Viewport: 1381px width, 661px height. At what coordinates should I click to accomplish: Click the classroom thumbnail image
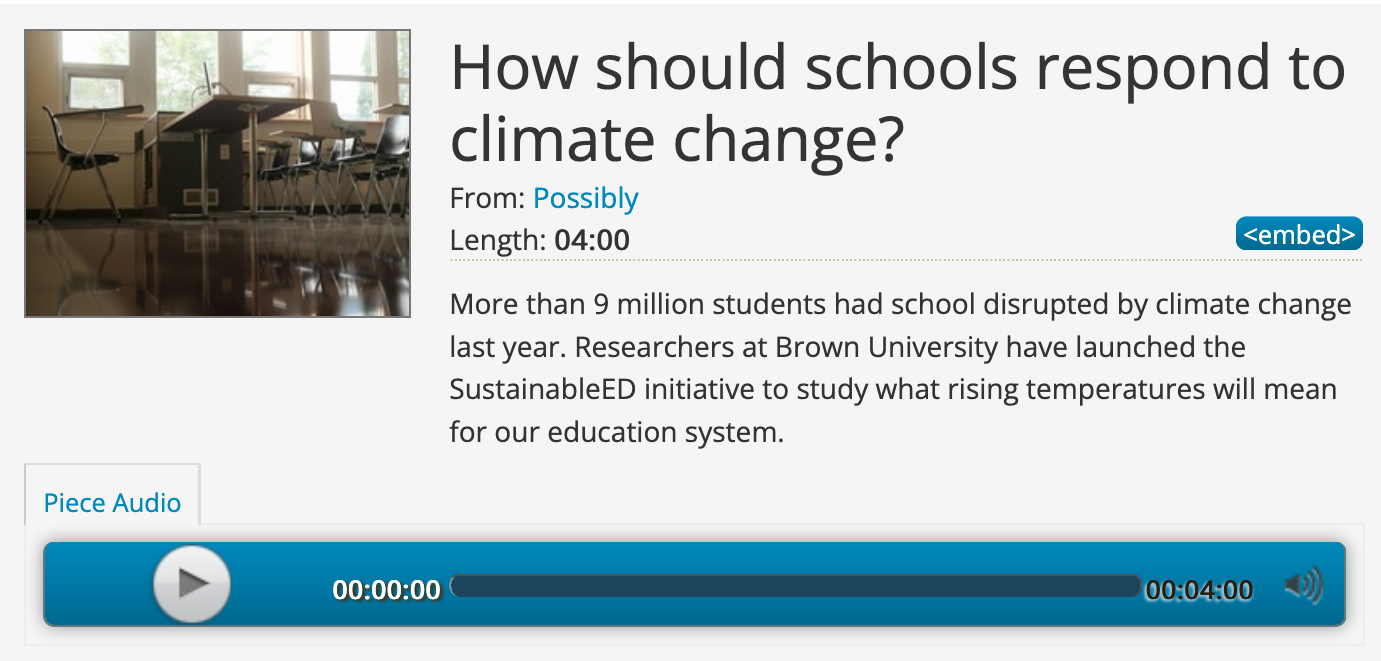[x=217, y=173]
